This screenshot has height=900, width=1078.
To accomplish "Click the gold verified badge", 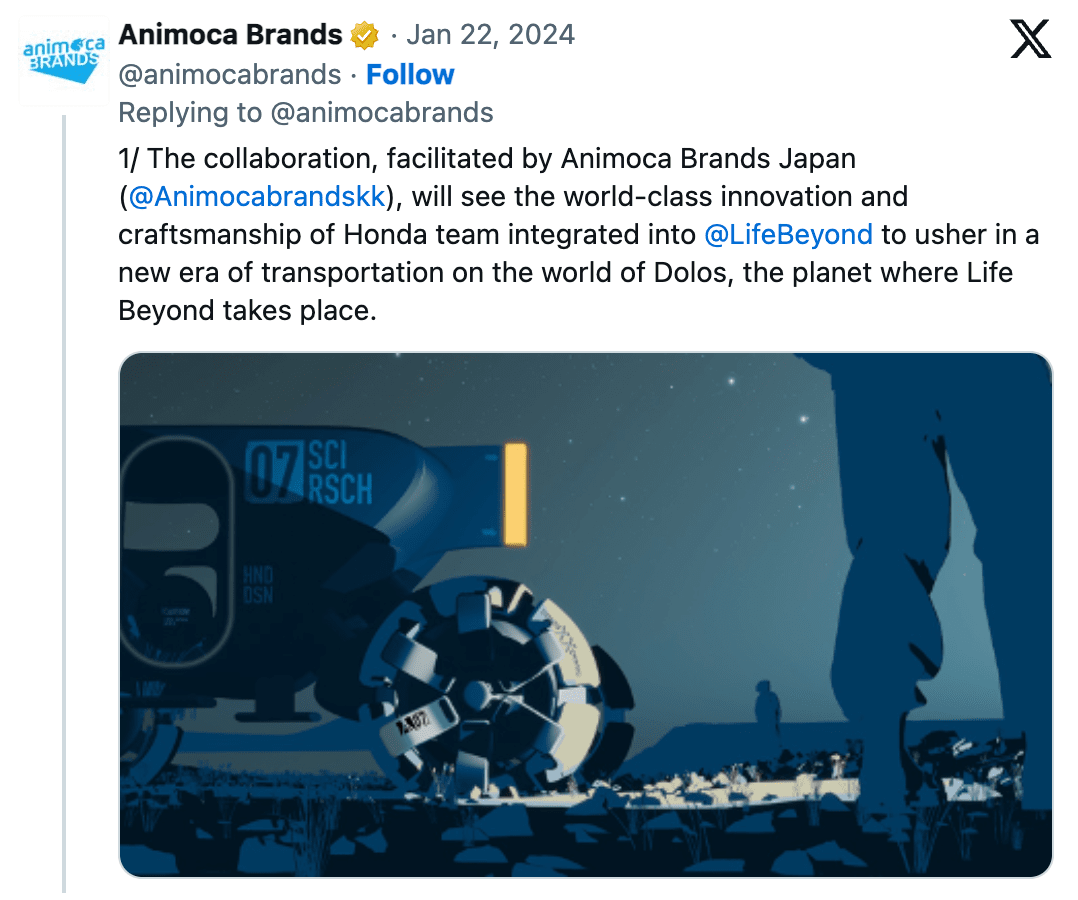I will point(365,36).
